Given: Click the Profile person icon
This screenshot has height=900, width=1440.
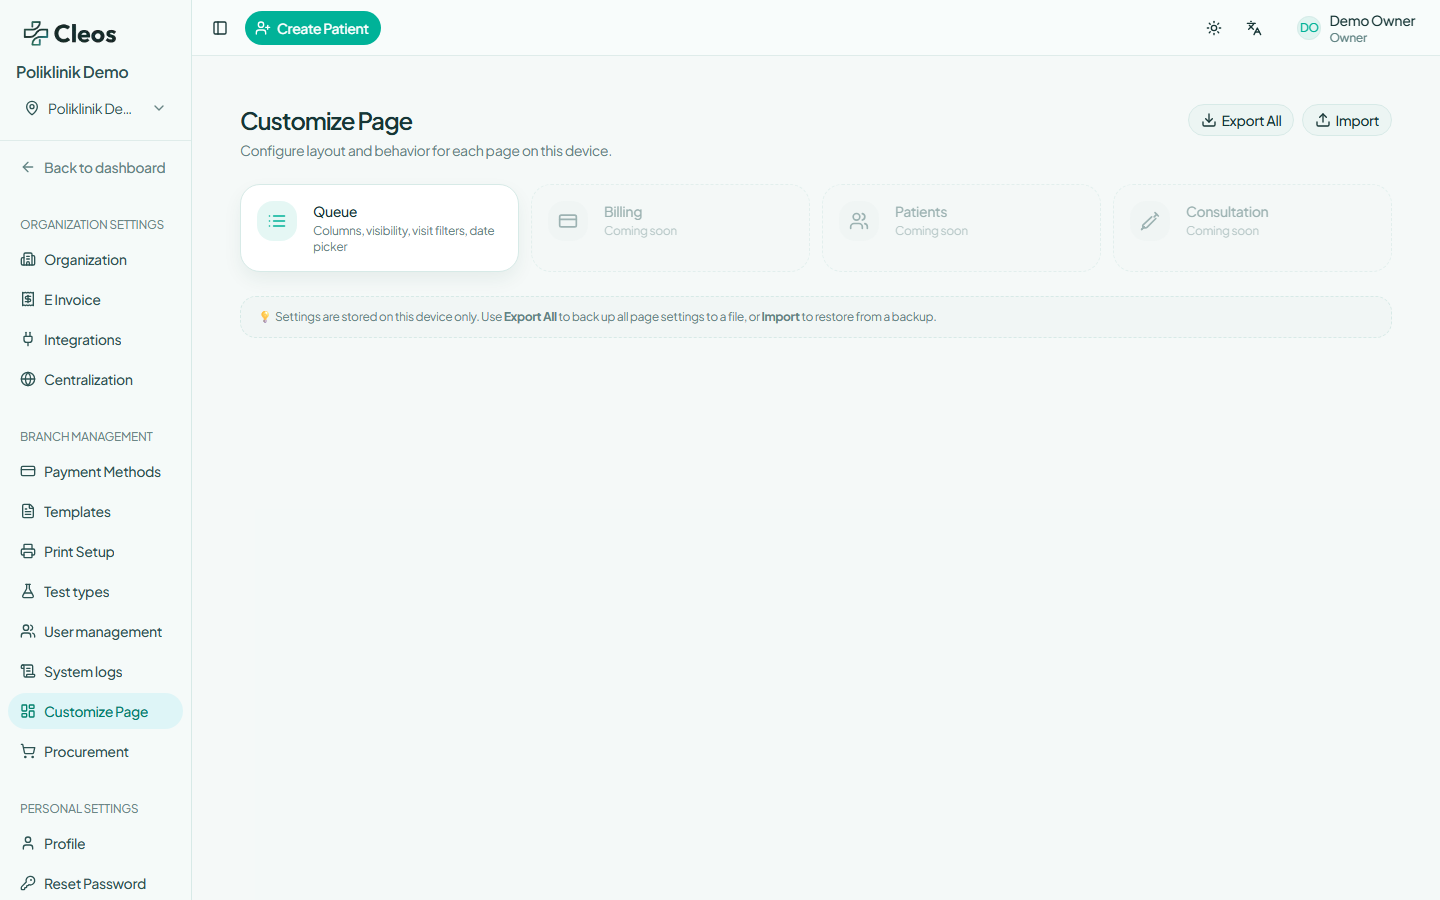Looking at the screenshot, I should 28,843.
